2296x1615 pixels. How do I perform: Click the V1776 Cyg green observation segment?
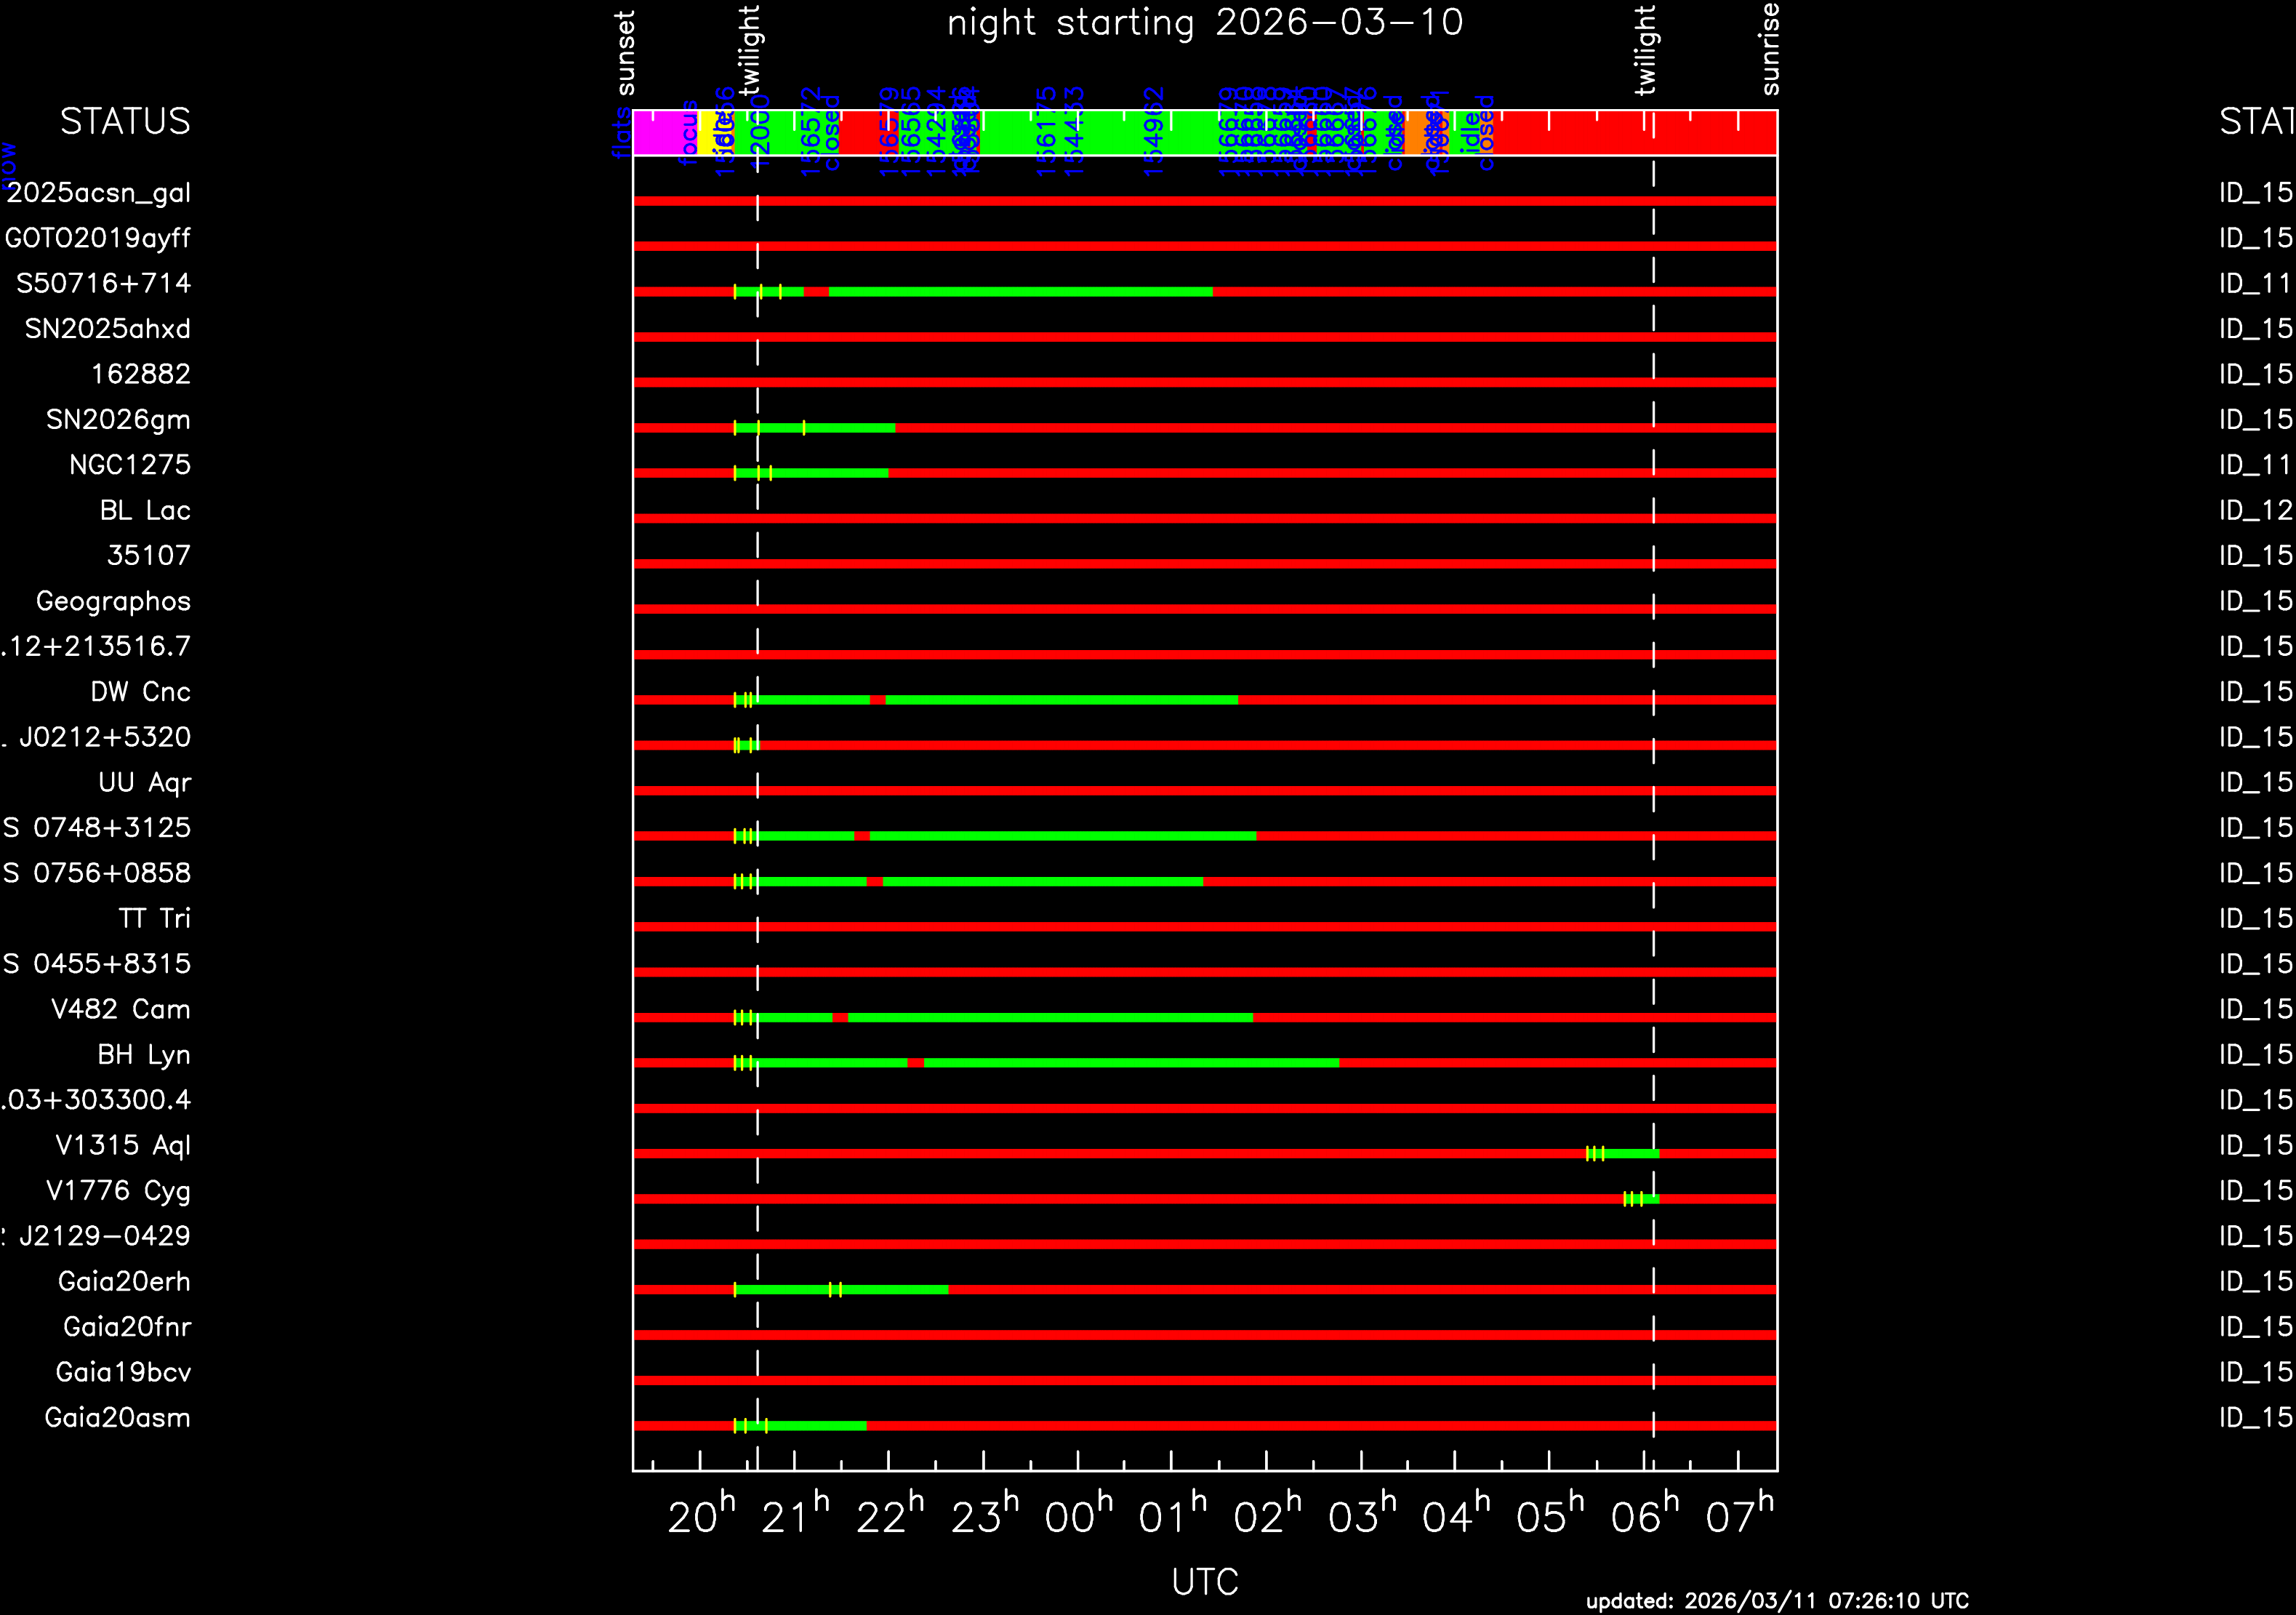[x=1650, y=1199]
